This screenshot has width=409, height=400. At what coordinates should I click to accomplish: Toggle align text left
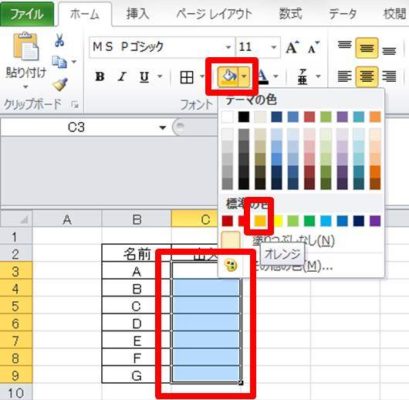coord(344,76)
